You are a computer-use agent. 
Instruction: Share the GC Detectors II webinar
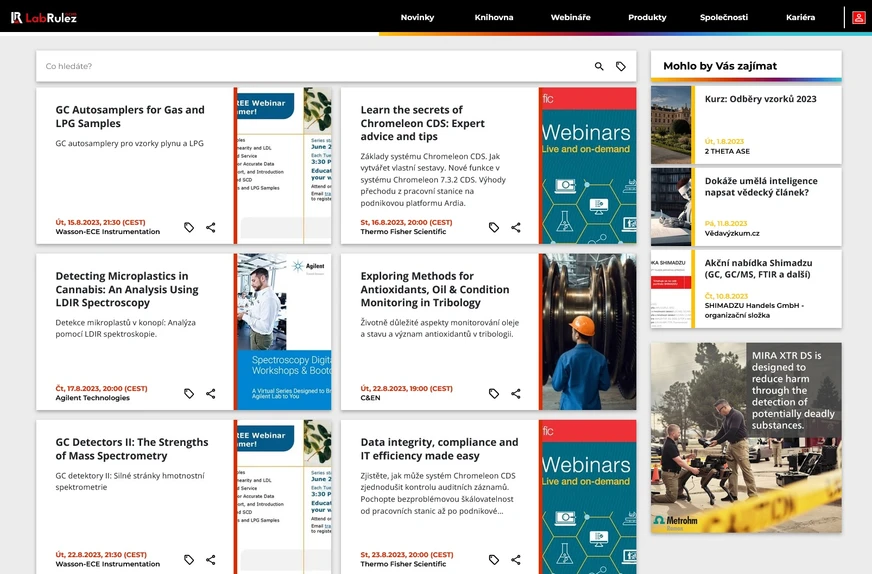tap(211, 560)
